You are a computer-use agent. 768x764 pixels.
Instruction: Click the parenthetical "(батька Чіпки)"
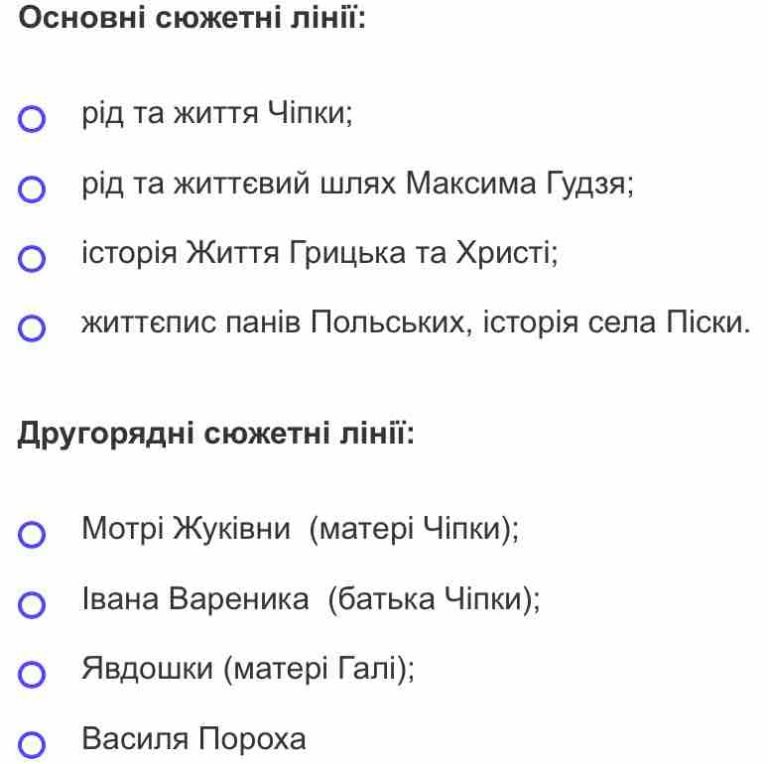pos(433,599)
